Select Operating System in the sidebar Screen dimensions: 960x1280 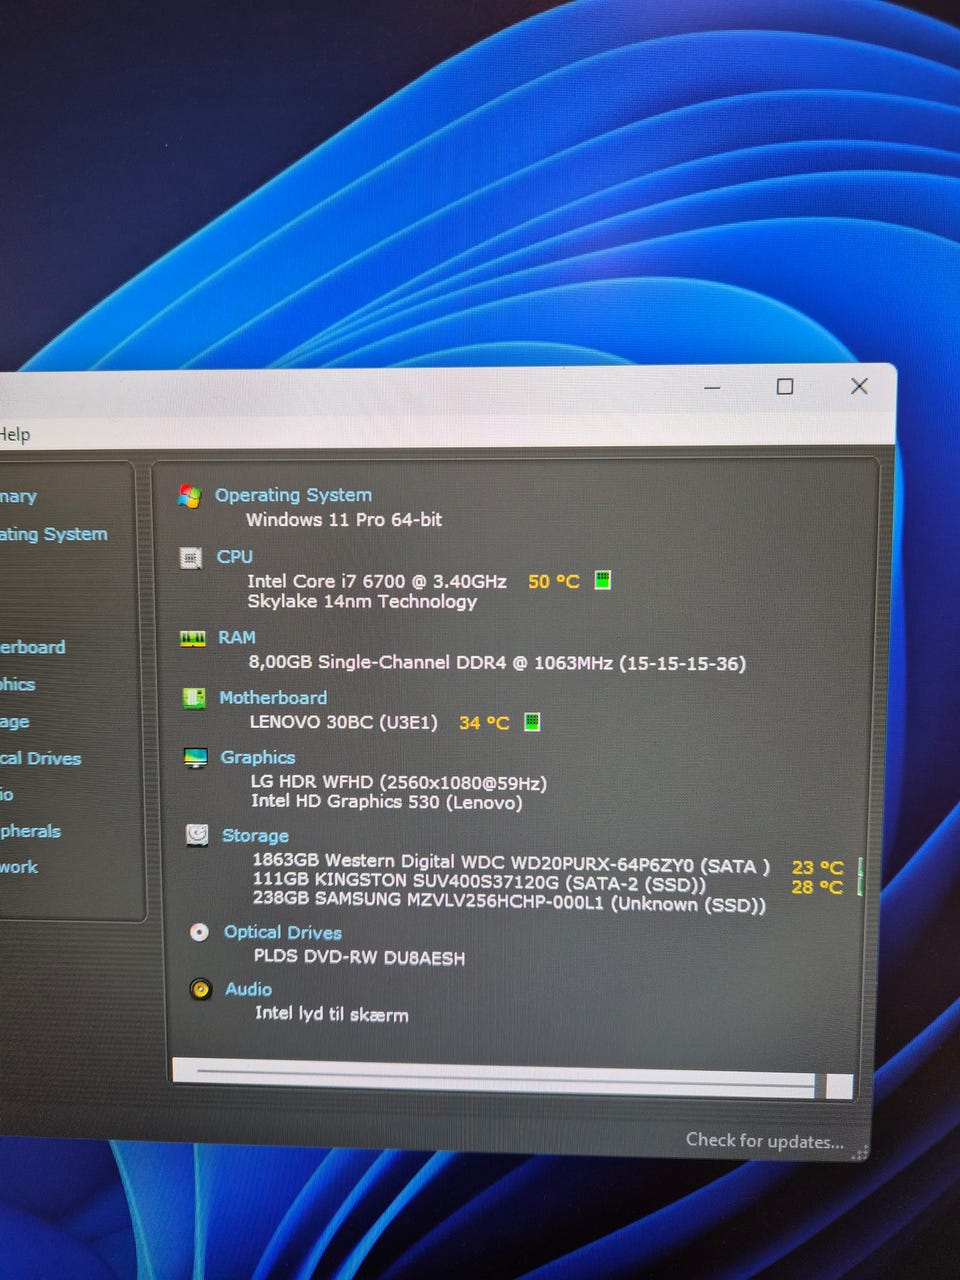[53, 534]
